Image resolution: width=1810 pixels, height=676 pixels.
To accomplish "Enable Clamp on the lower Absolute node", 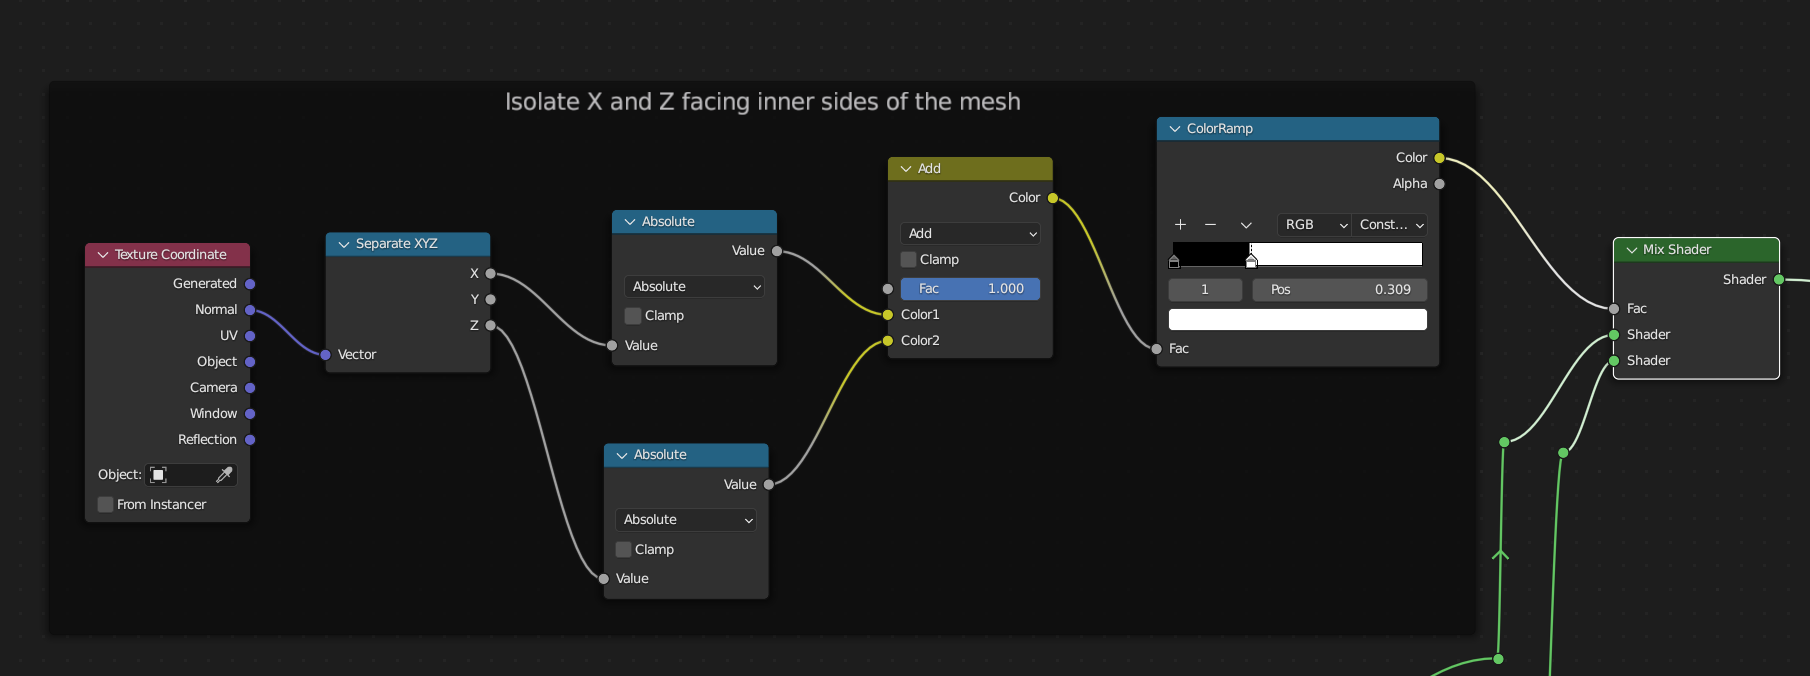I will point(624,550).
